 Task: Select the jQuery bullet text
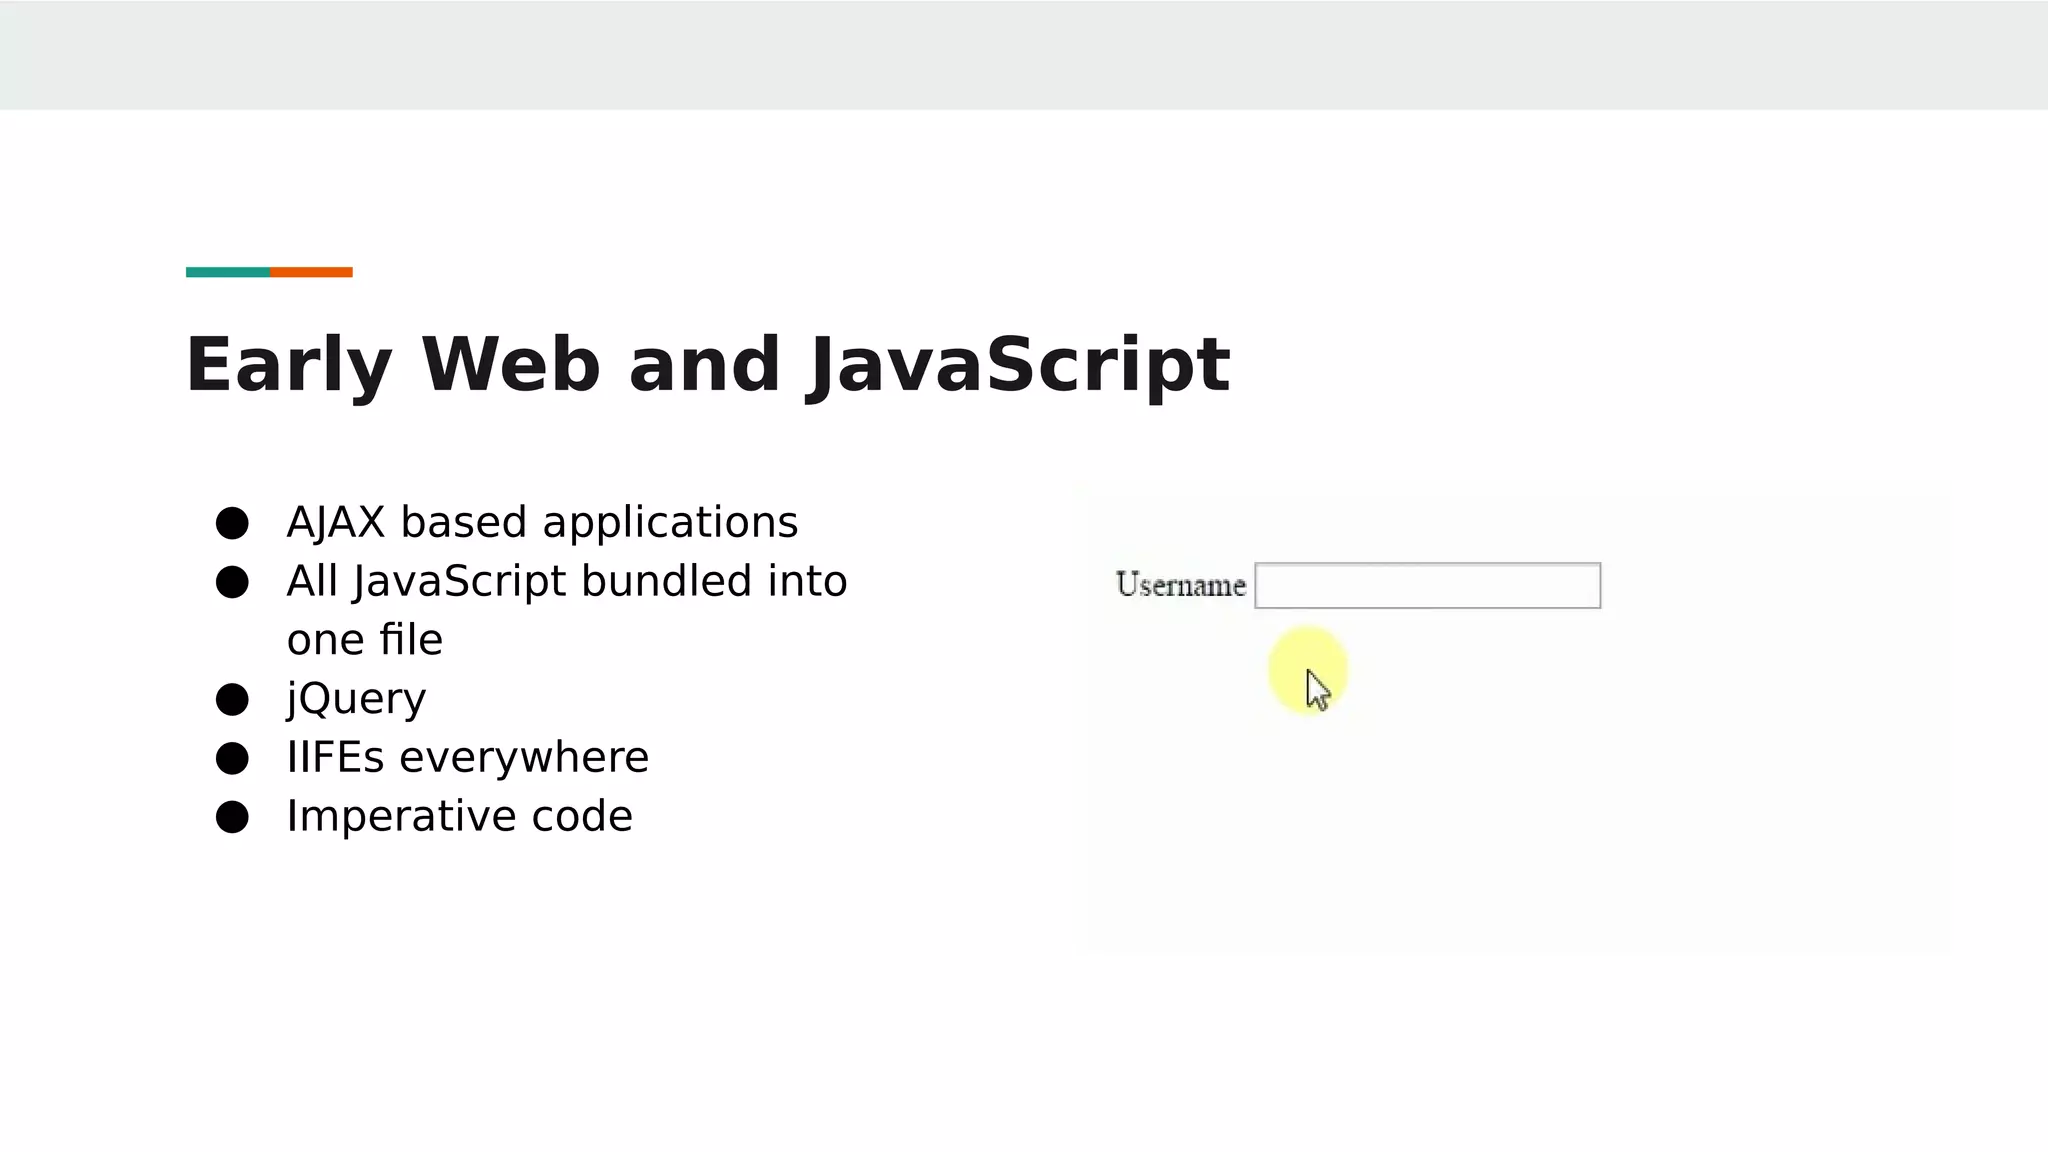click(356, 698)
